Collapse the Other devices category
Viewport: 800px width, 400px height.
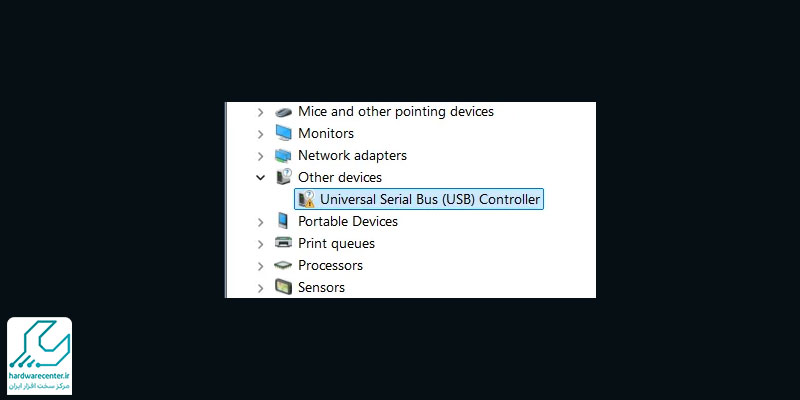(x=260, y=178)
